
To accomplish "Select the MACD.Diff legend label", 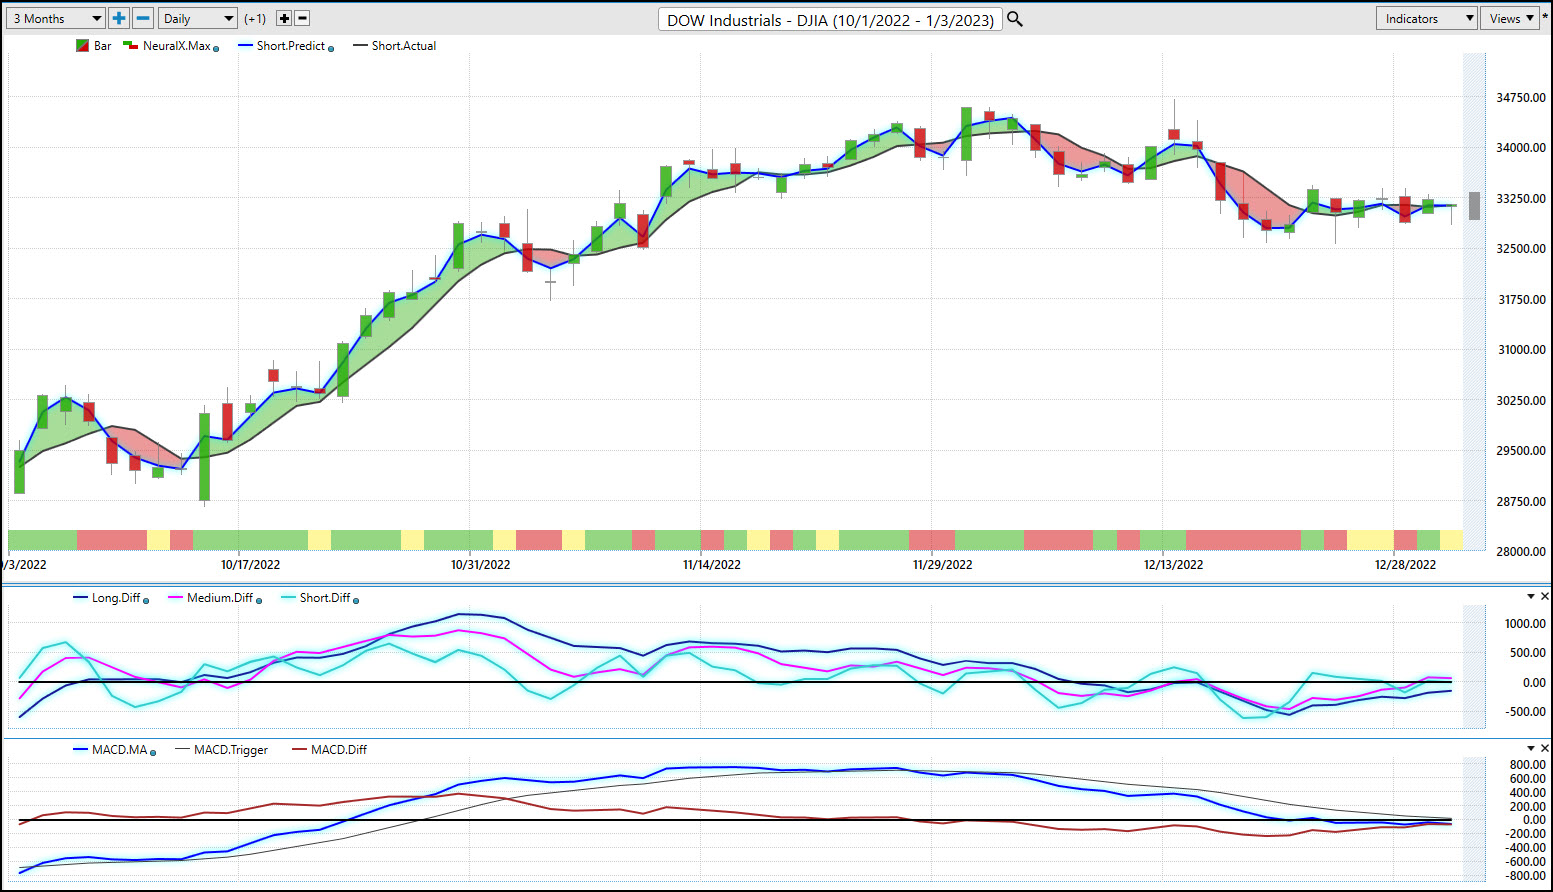I will 339,750.
